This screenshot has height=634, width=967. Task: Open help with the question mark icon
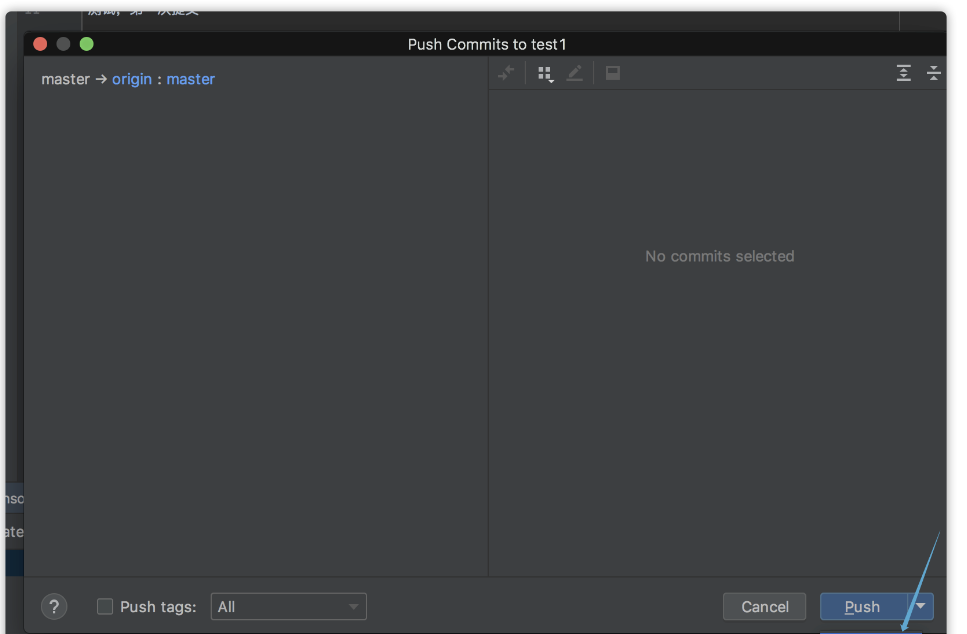(x=54, y=606)
